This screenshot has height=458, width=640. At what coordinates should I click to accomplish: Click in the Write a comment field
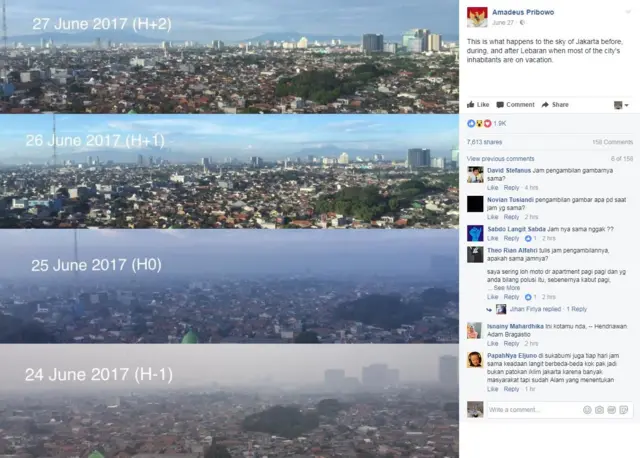[534, 410]
